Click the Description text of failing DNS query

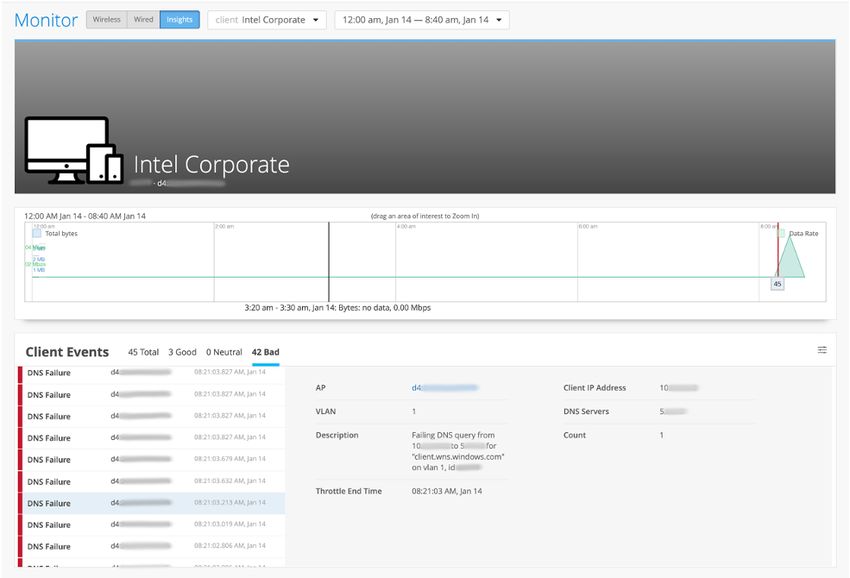[x=458, y=451]
